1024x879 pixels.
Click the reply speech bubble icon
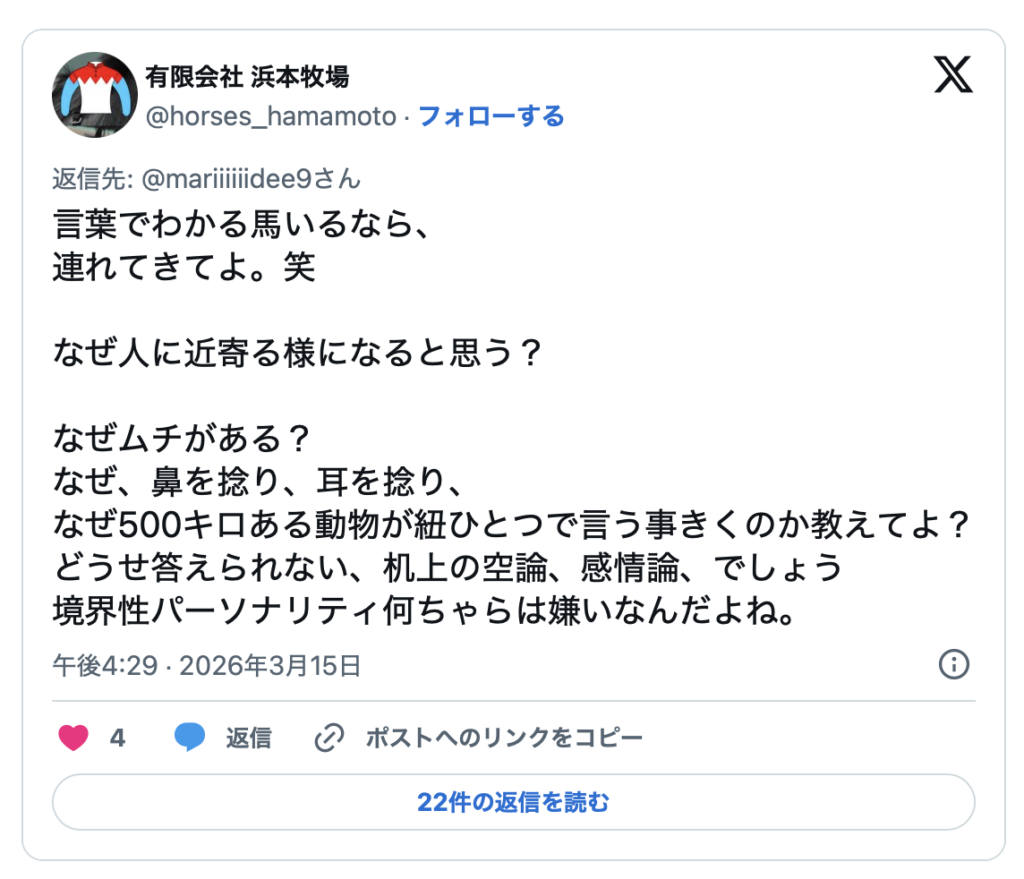pyautogui.click(x=190, y=738)
